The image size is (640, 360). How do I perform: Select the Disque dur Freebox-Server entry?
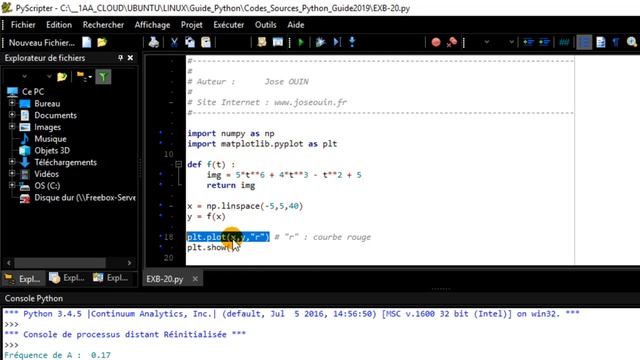pos(85,198)
